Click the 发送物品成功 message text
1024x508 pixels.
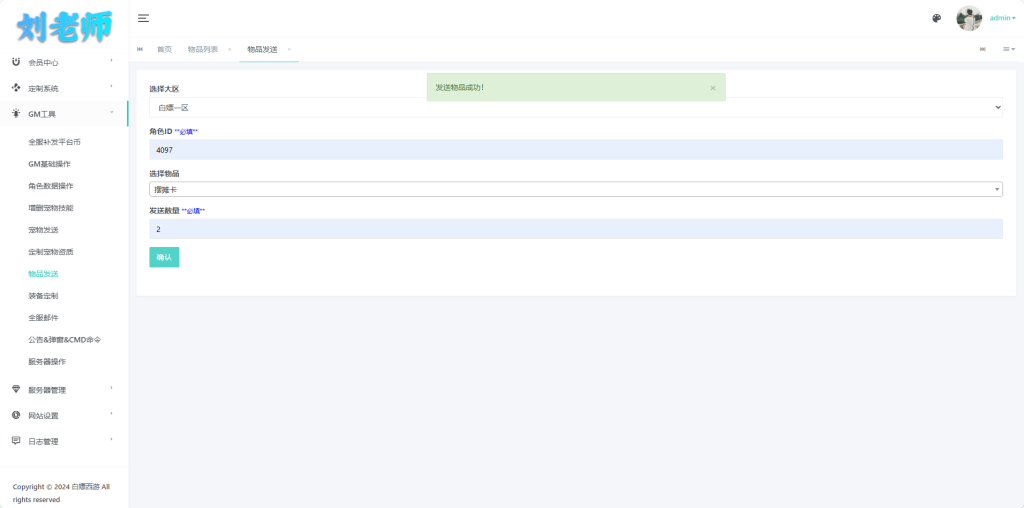[460, 87]
